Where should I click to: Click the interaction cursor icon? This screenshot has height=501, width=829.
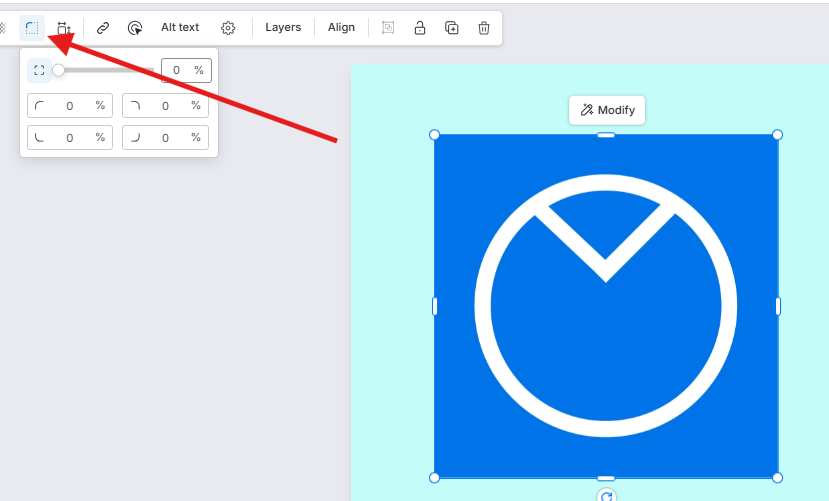click(x=135, y=28)
